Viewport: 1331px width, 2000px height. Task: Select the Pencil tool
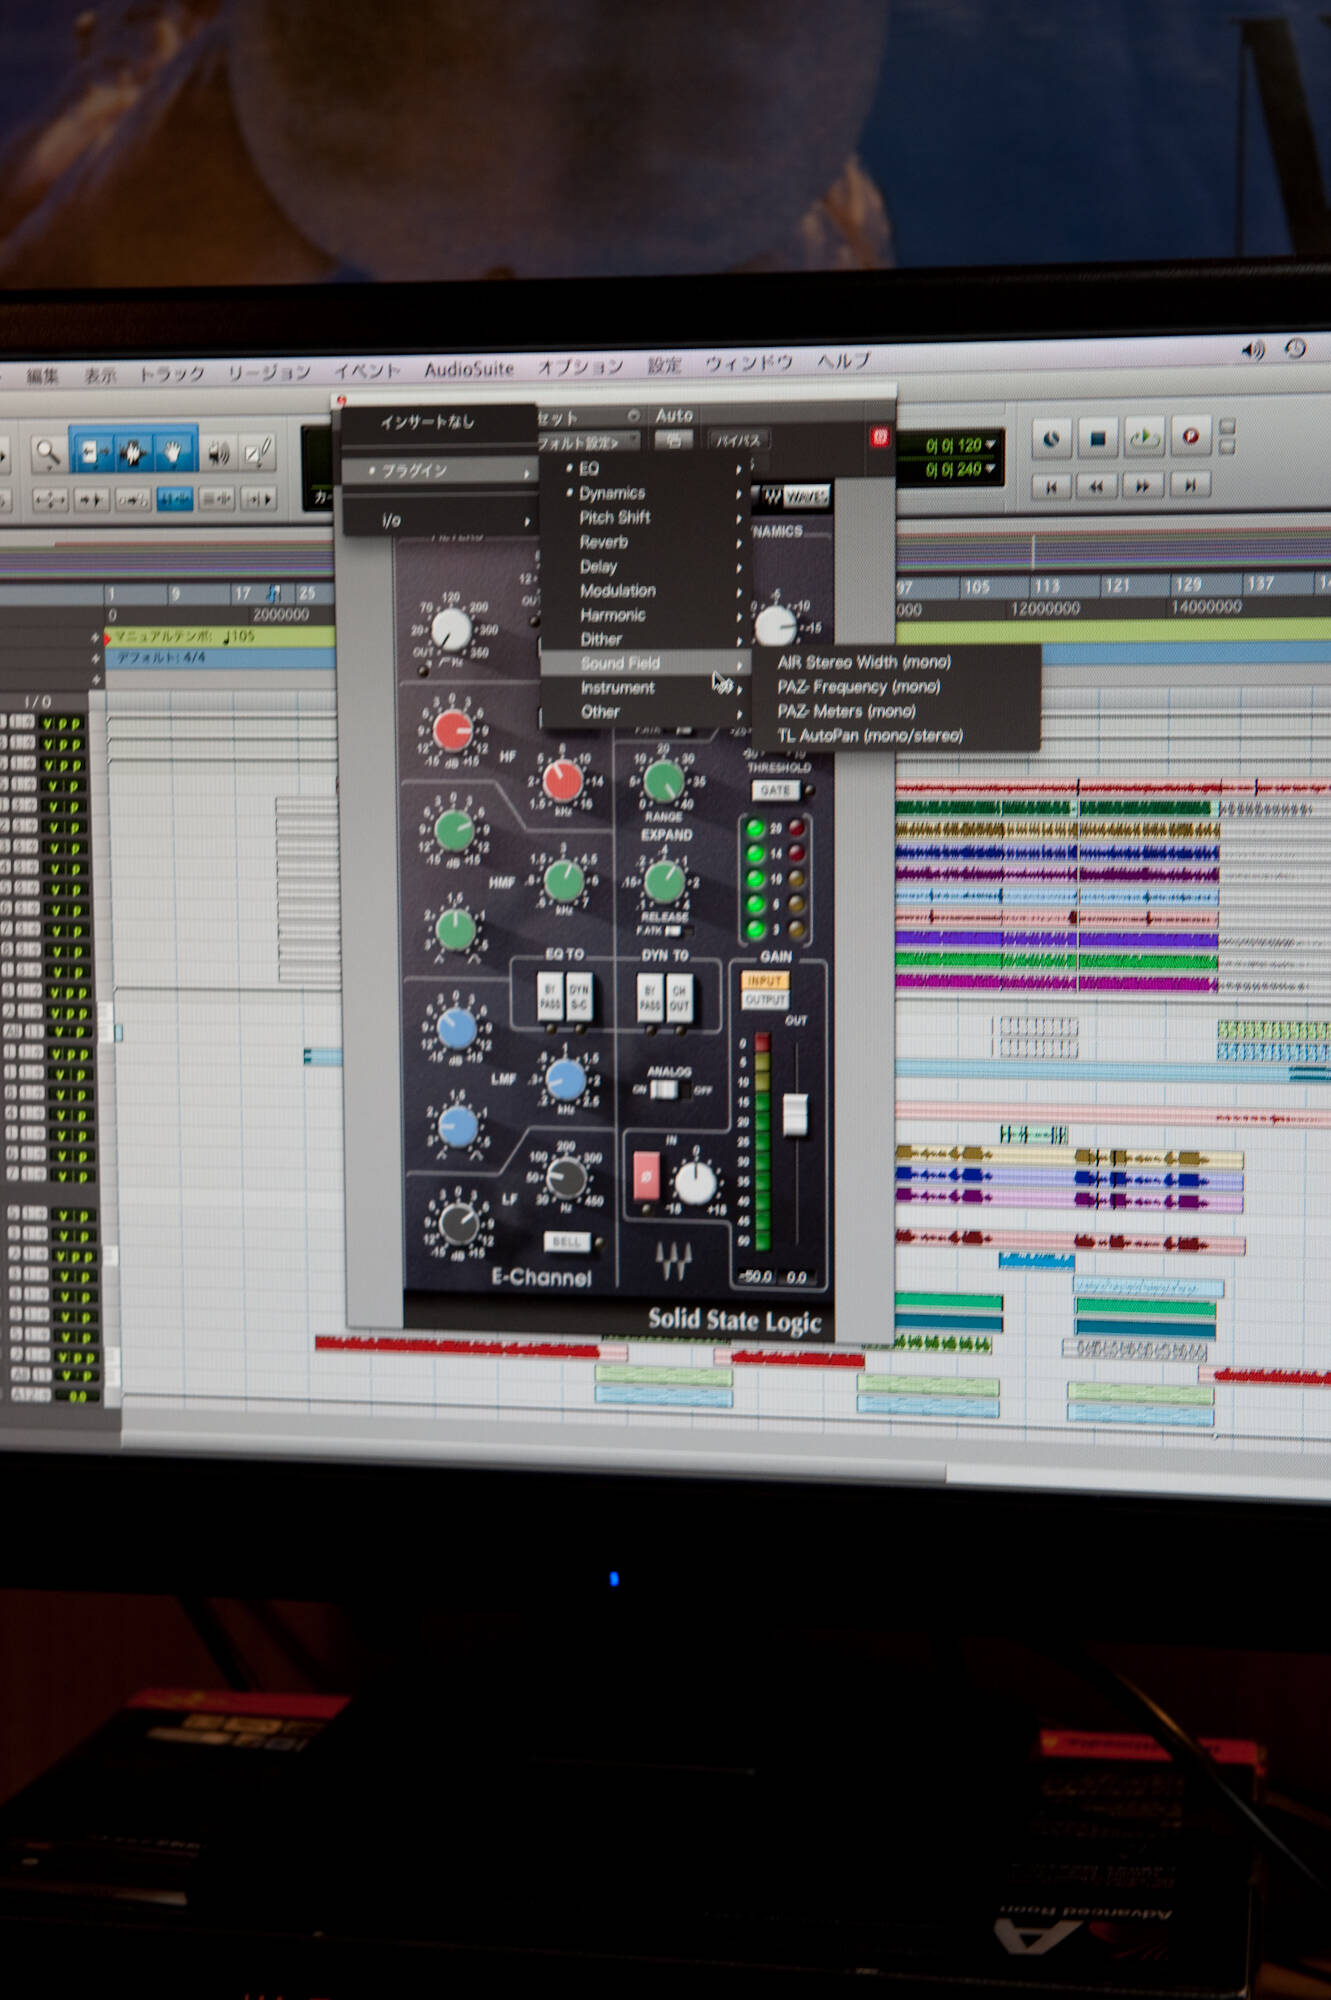click(258, 453)
